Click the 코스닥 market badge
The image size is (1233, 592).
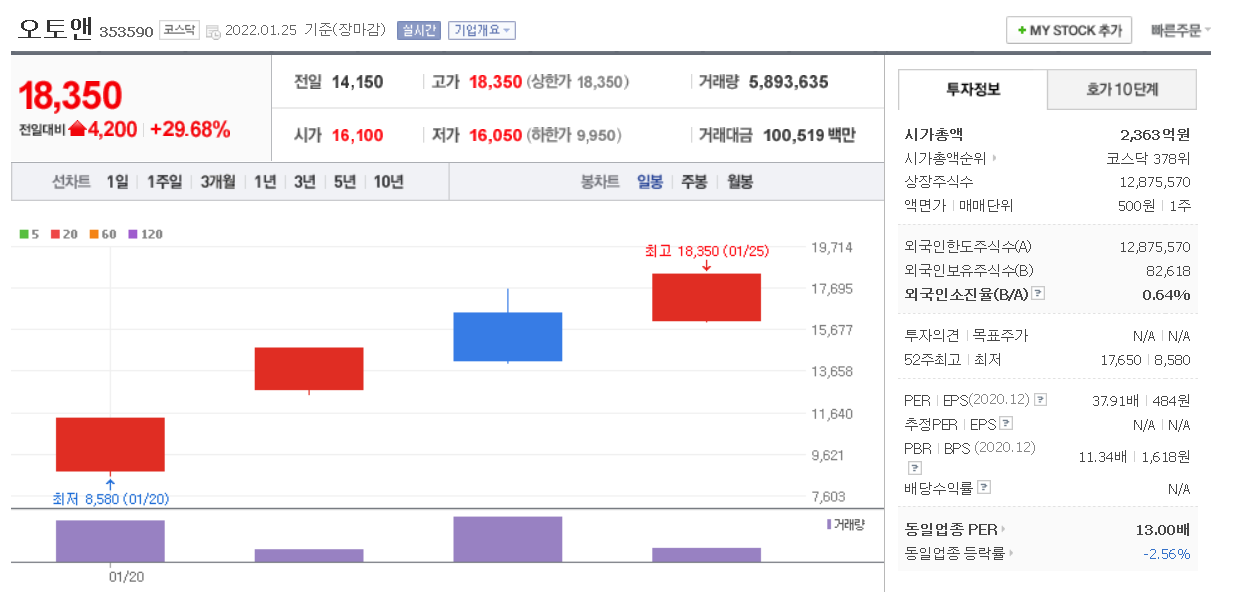point(178,30)
